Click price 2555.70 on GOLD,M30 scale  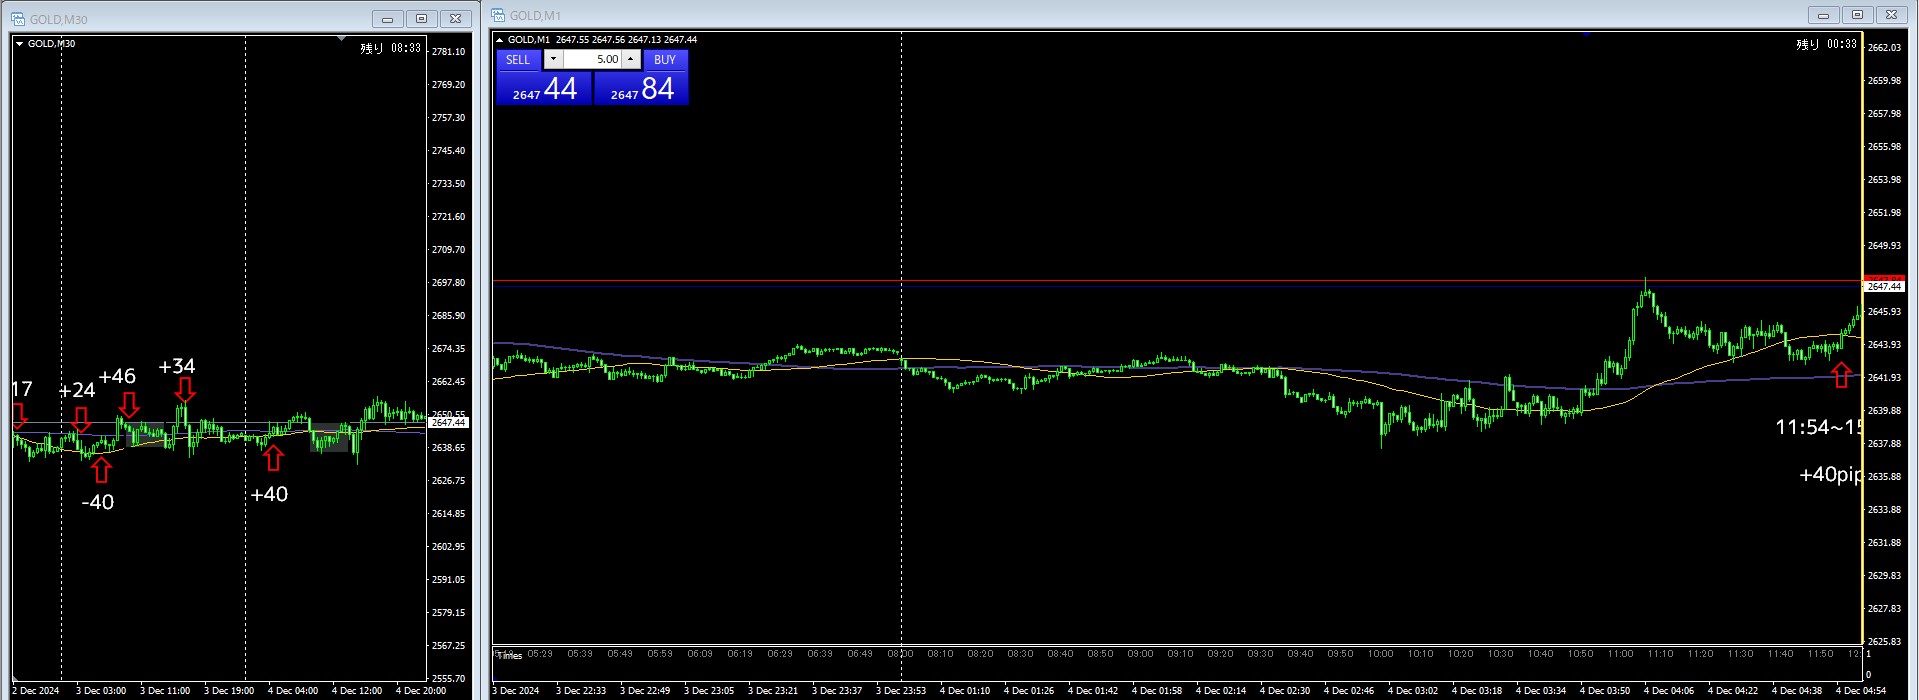click(x=448, y=679)
